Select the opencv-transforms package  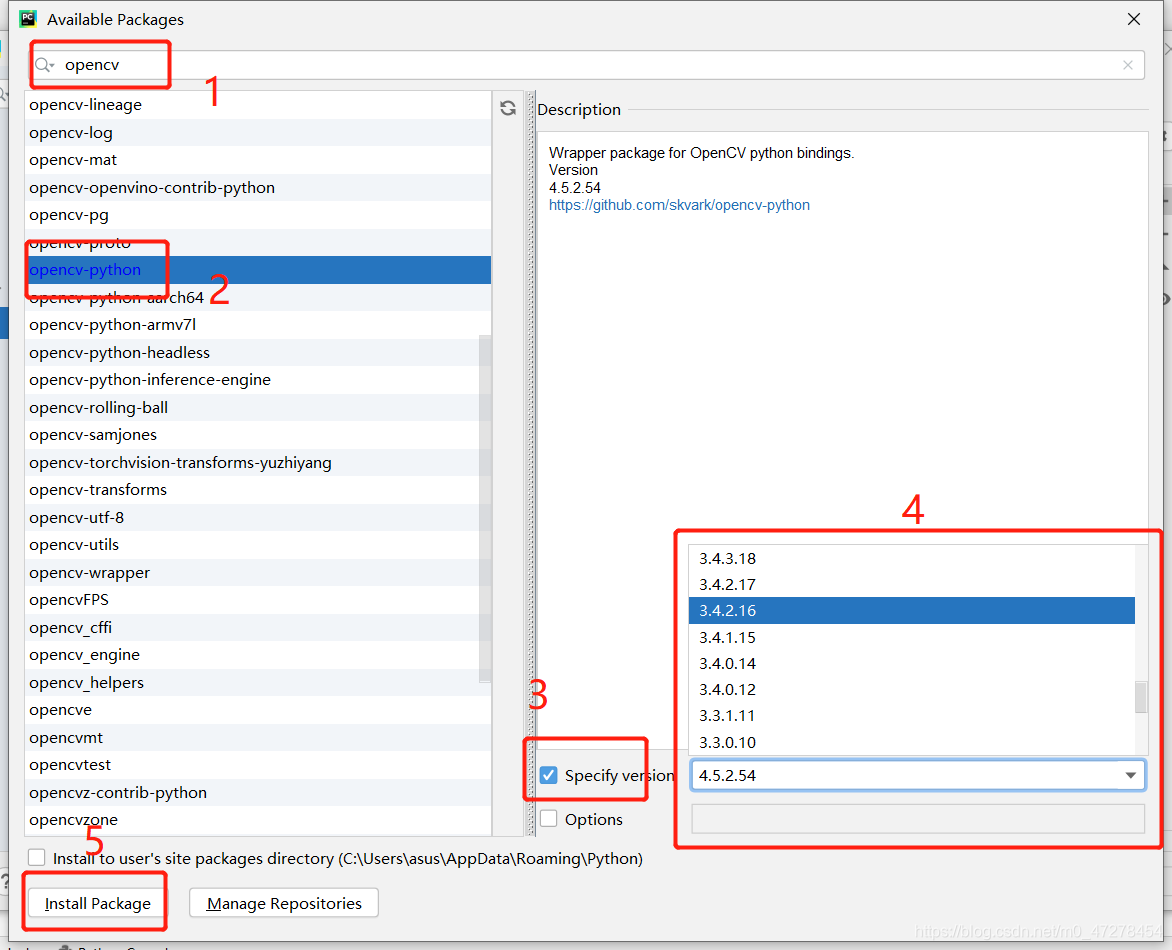(x=258, y=490)
